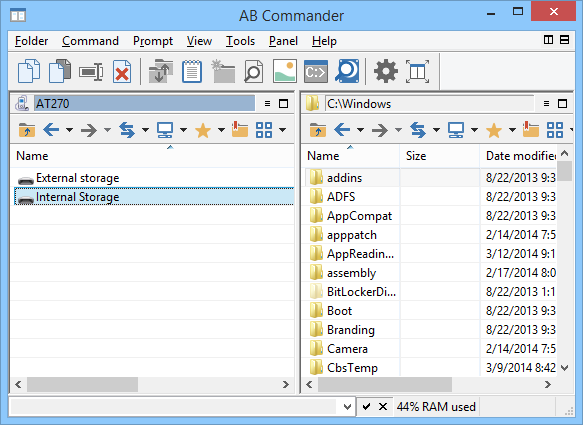The height and width of the screenshot is (425, 583).
Task: Open the image viewer toolbar icon
Action: [x=285, y=71]
